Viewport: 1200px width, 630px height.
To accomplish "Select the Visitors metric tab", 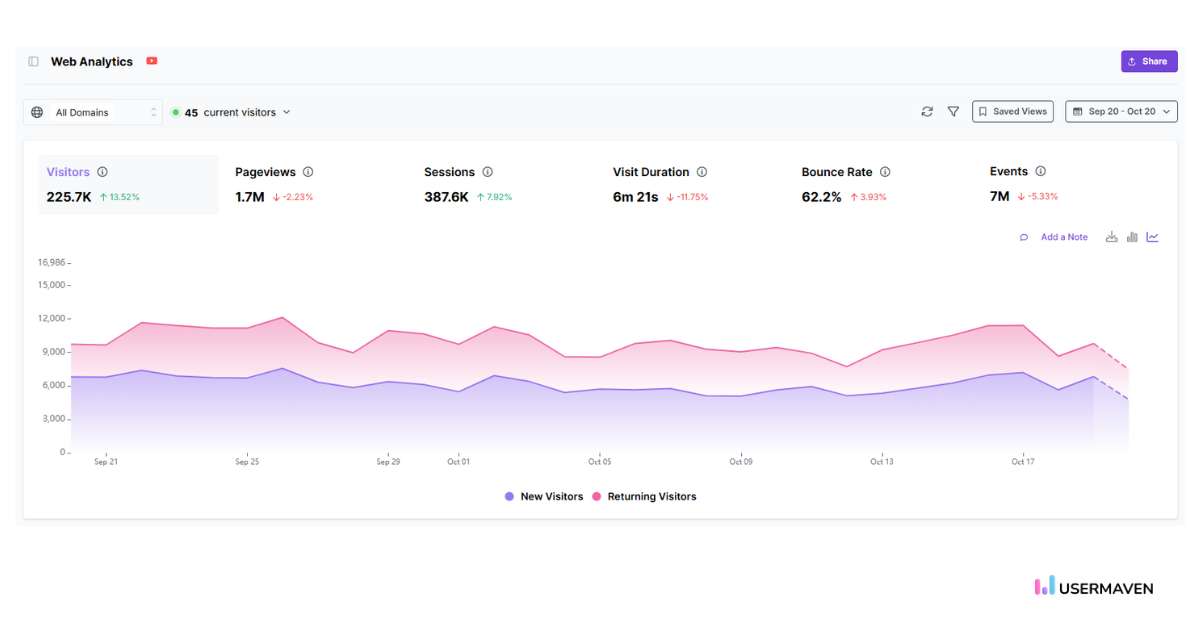I will pyautogui.click(x=127, y=184).
